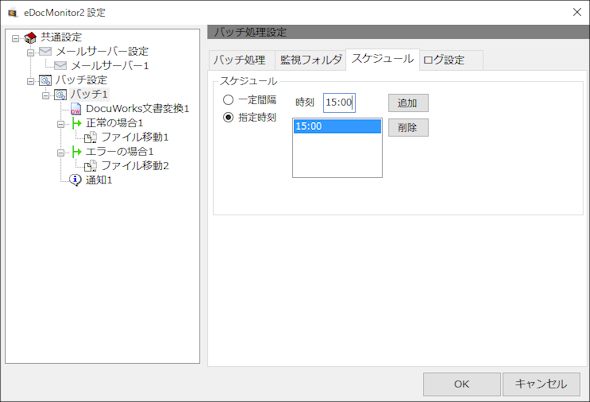Image resolution: width=590 pixels, height=402 pixels.
Task: Click the 追加 button
Action: [x=408, y=103]
